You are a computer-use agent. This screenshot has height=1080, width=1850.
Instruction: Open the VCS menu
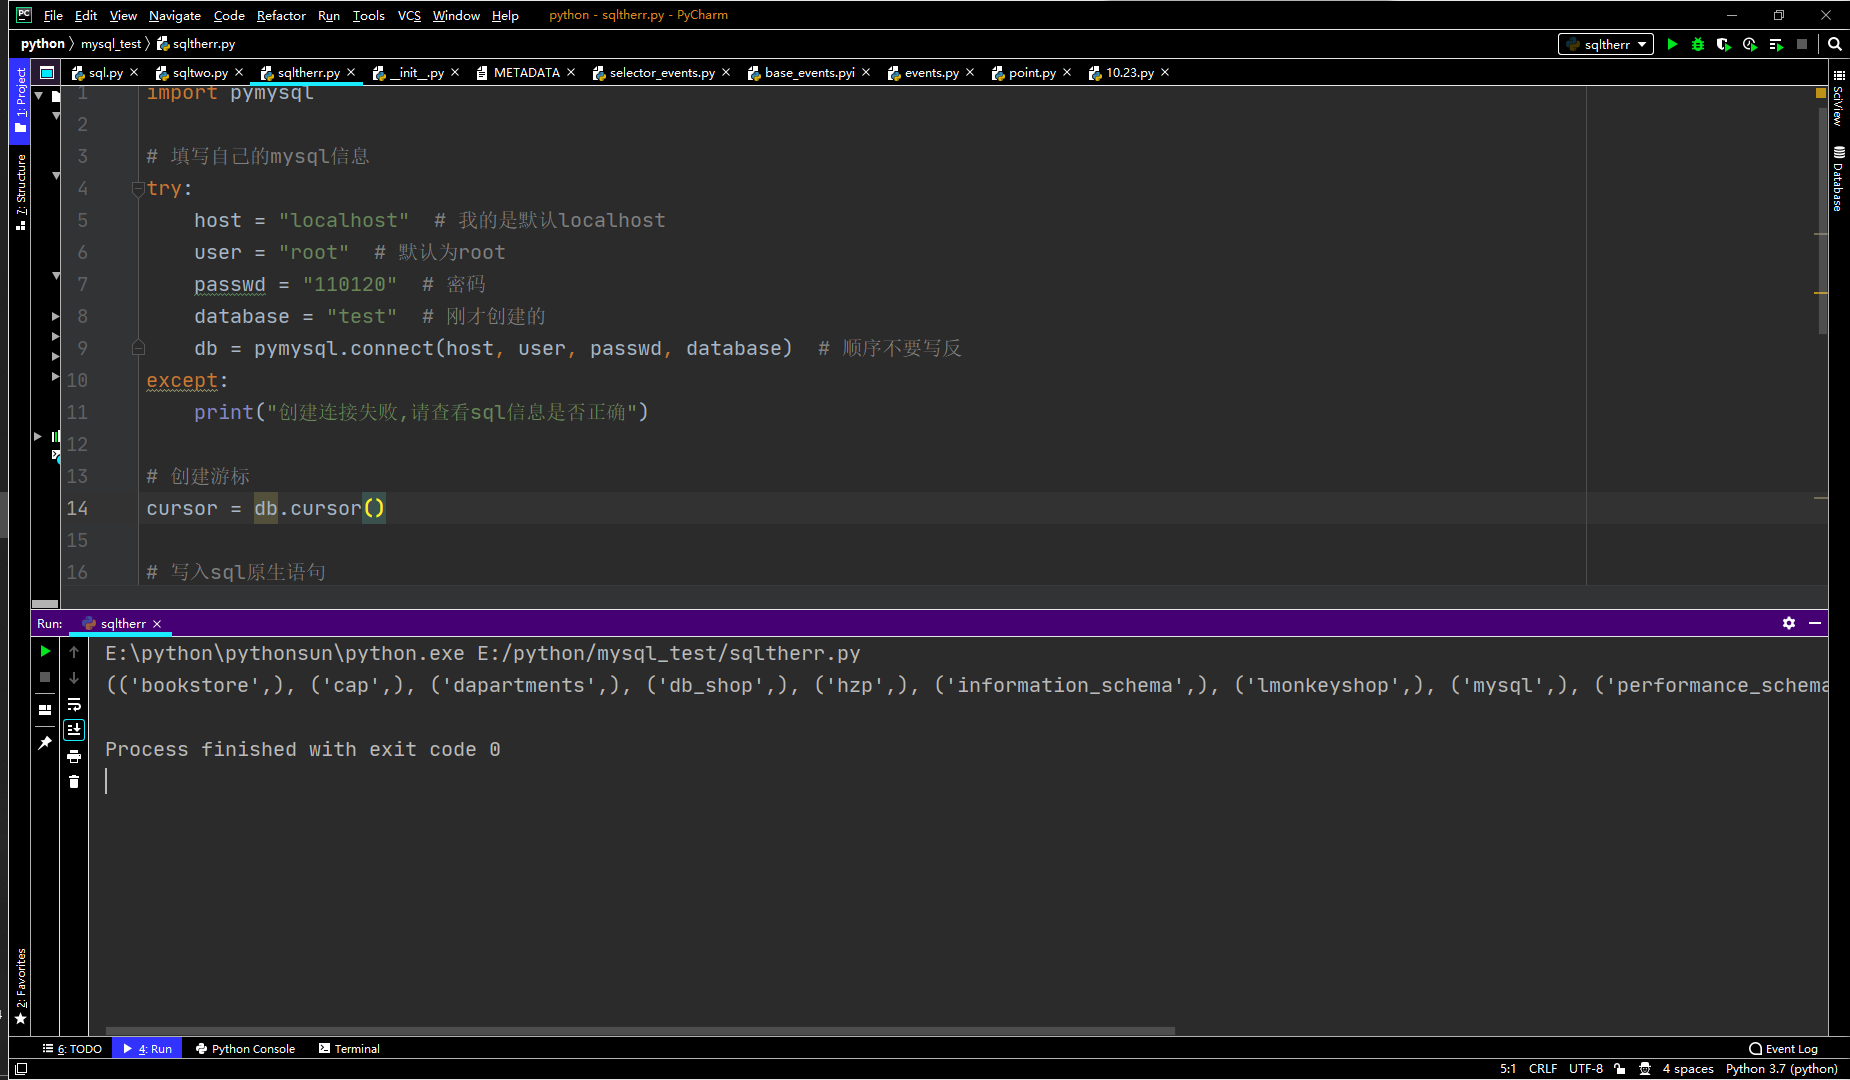409,15
